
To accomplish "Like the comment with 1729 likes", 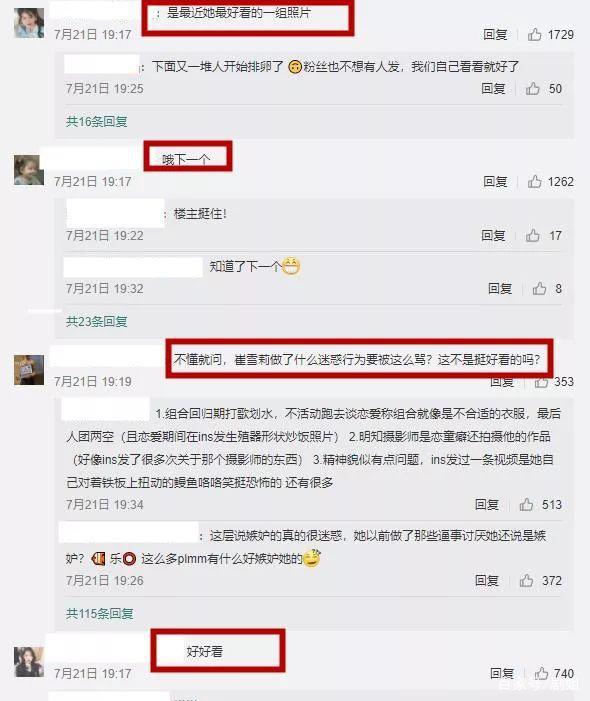I will click(x=535, y=34).
